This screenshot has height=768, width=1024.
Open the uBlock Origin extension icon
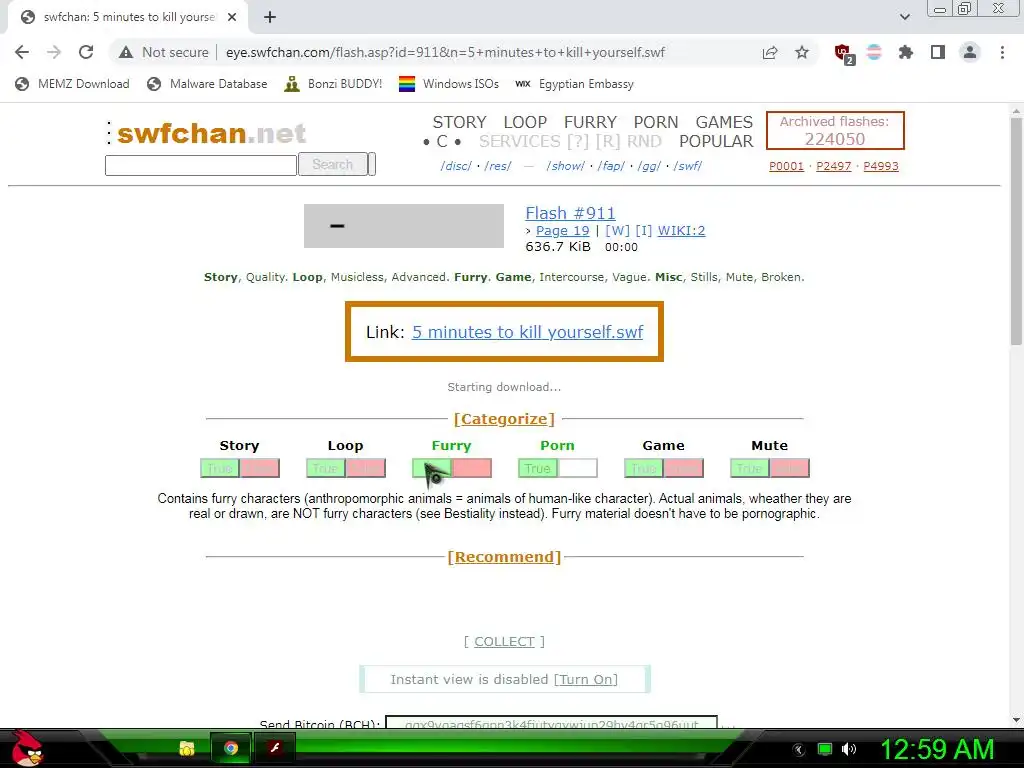click(844, 54)
